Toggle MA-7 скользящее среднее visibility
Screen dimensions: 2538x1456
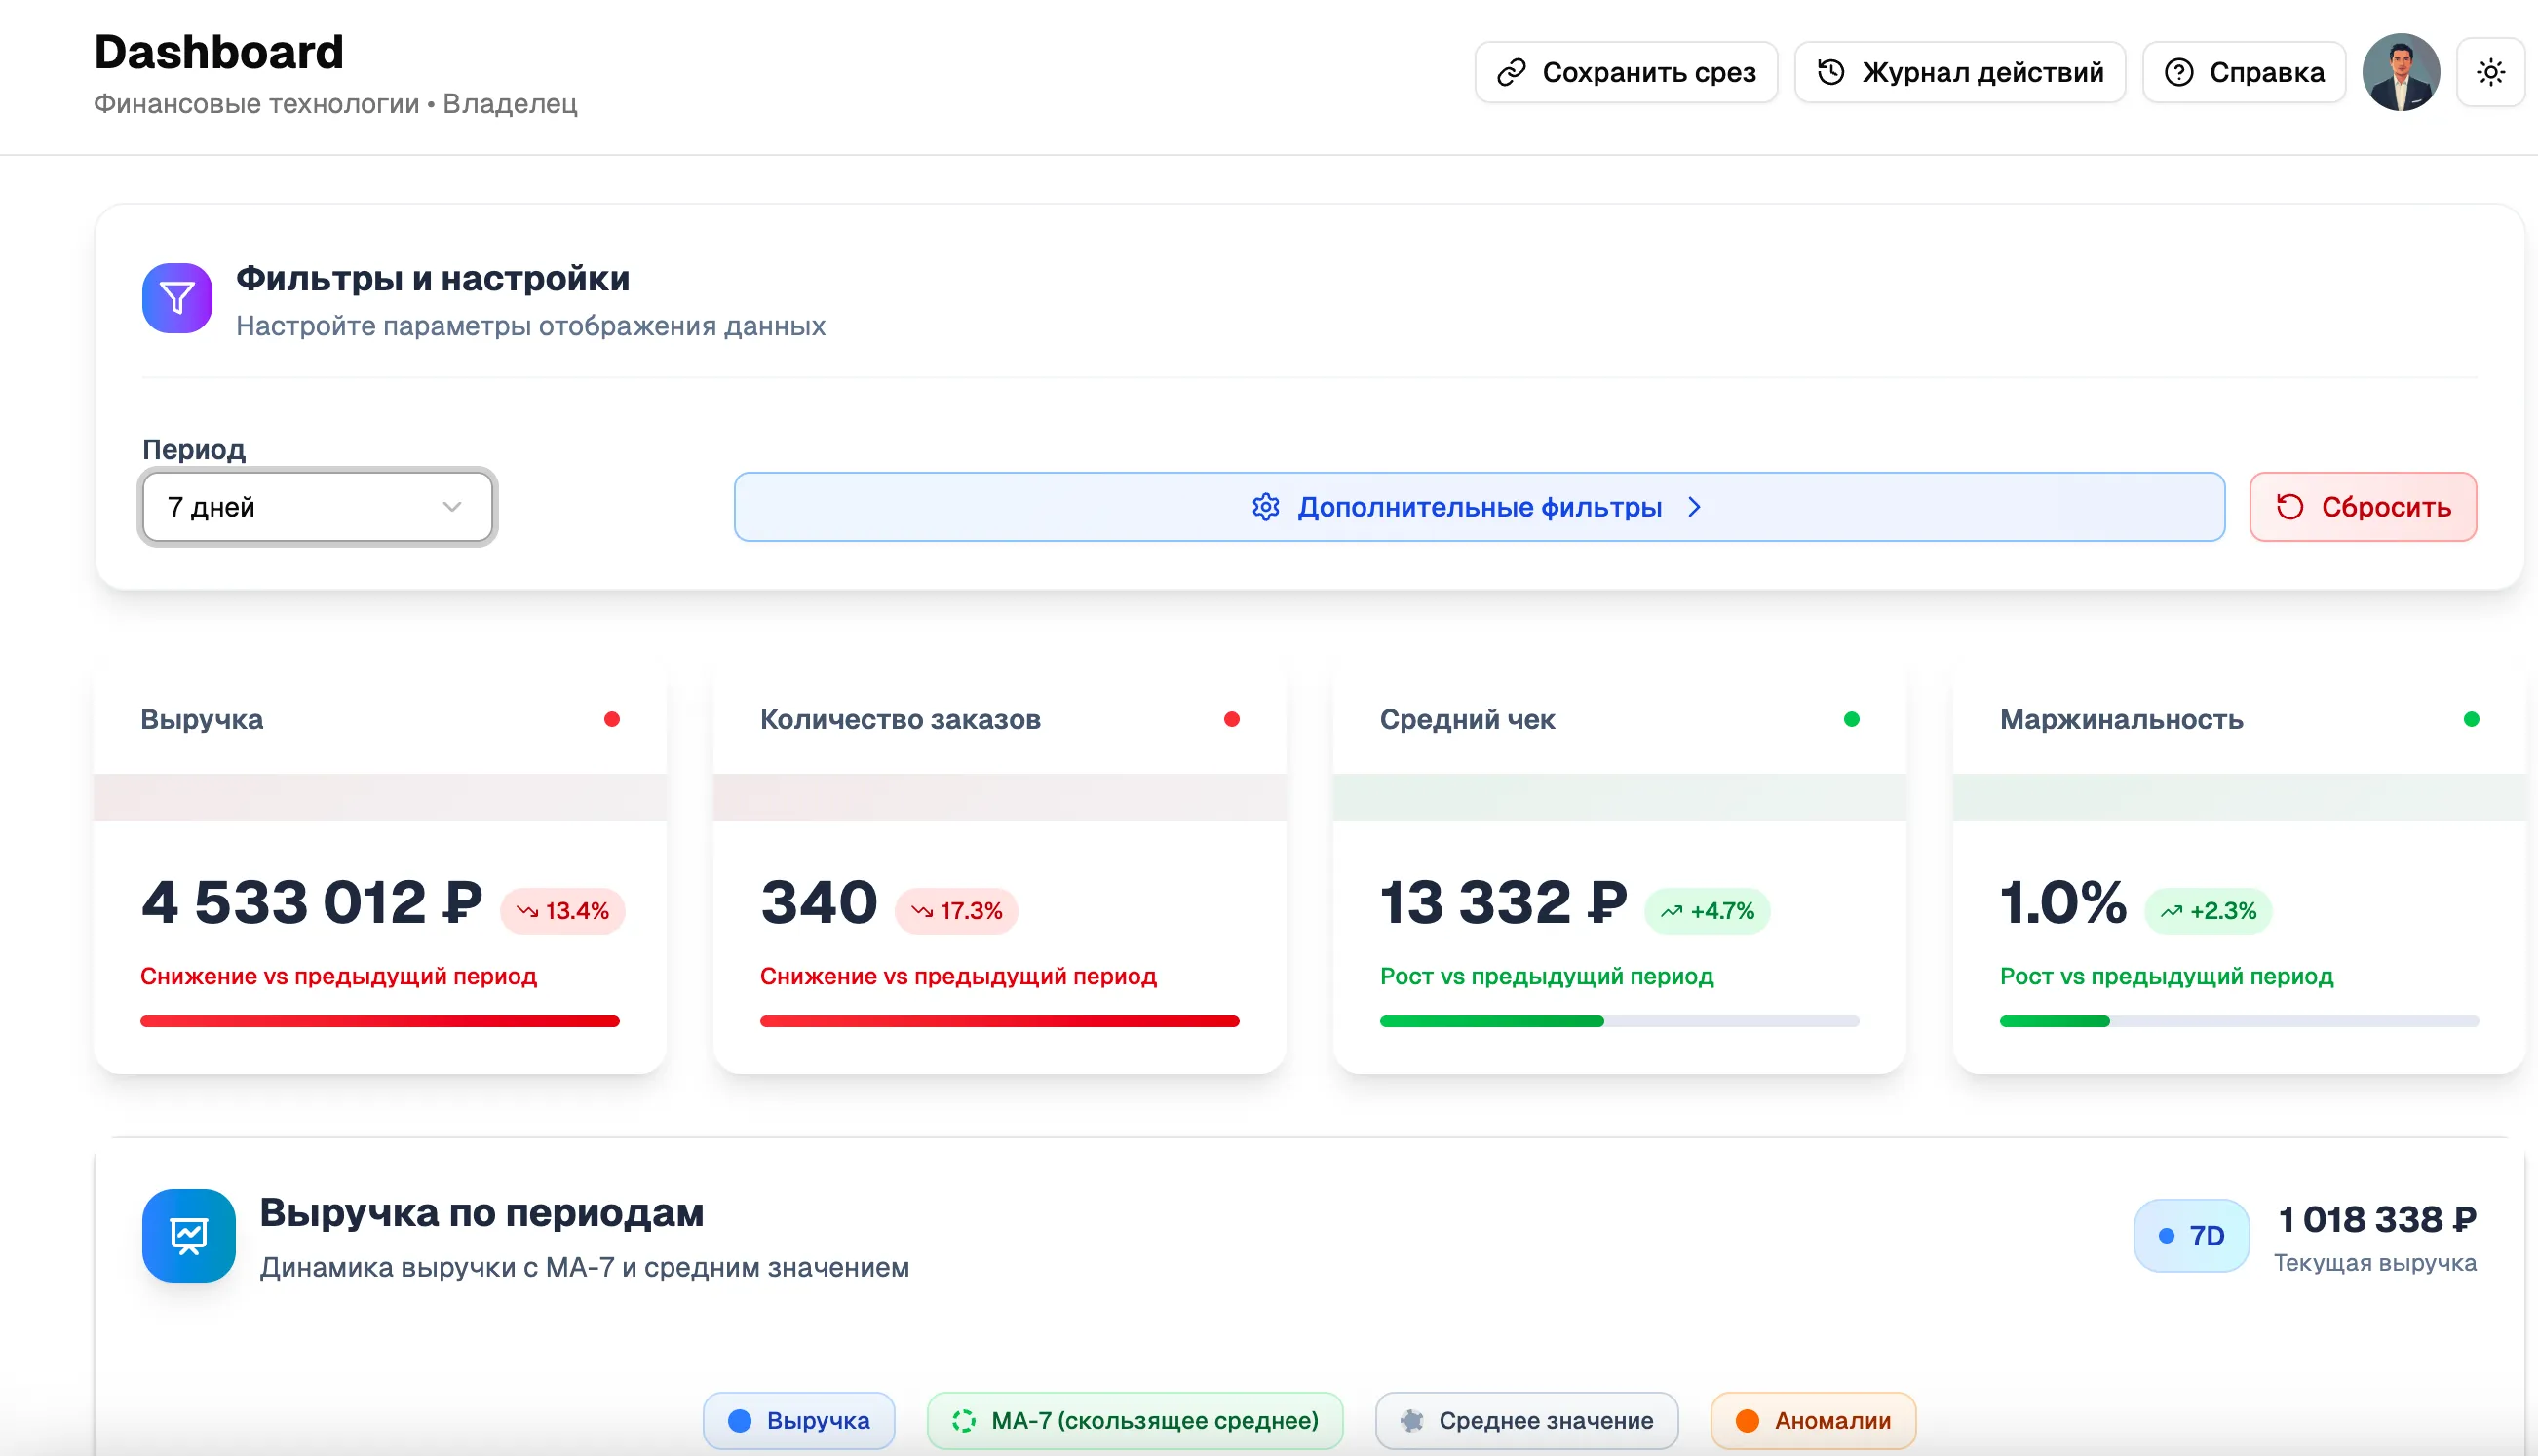(1135, 1420)
